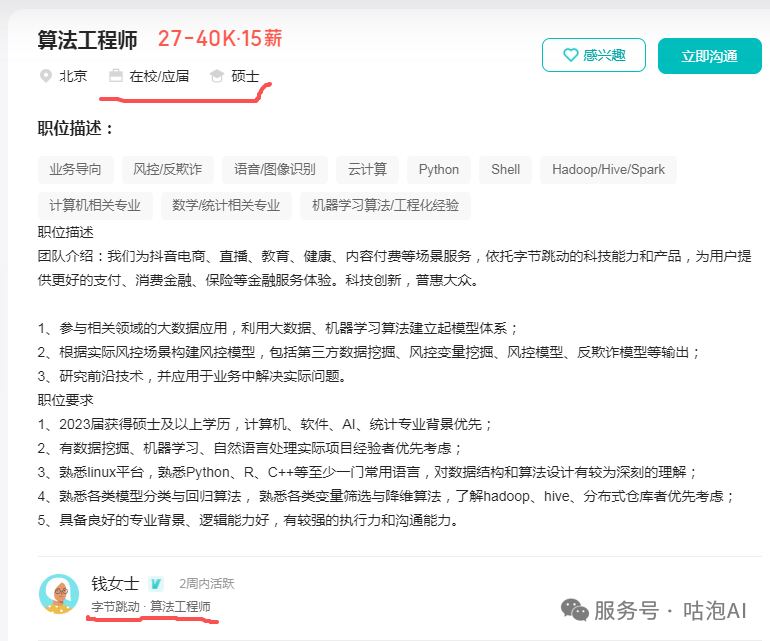Click the 2周内活跃 status text
The image size is (770, 641).
tap(207, 584)
